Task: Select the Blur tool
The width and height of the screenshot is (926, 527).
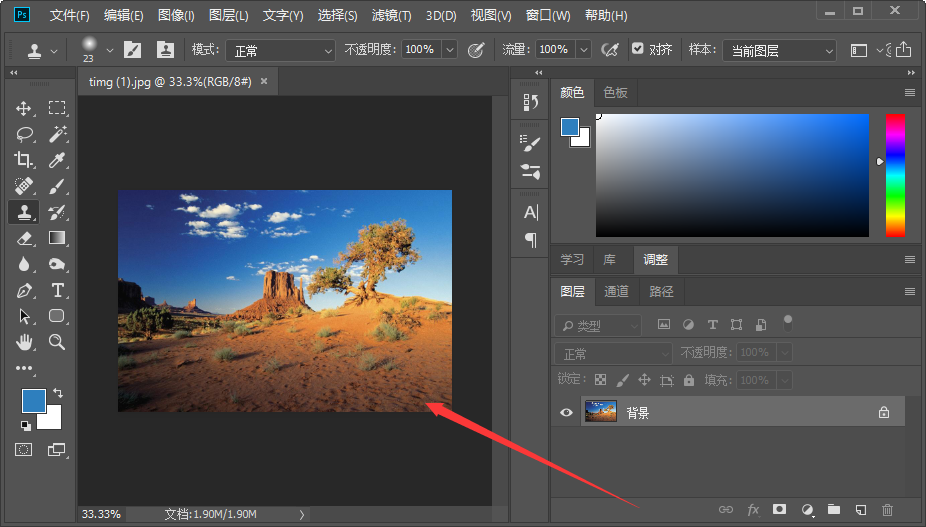Action: (x=24, y=264)
